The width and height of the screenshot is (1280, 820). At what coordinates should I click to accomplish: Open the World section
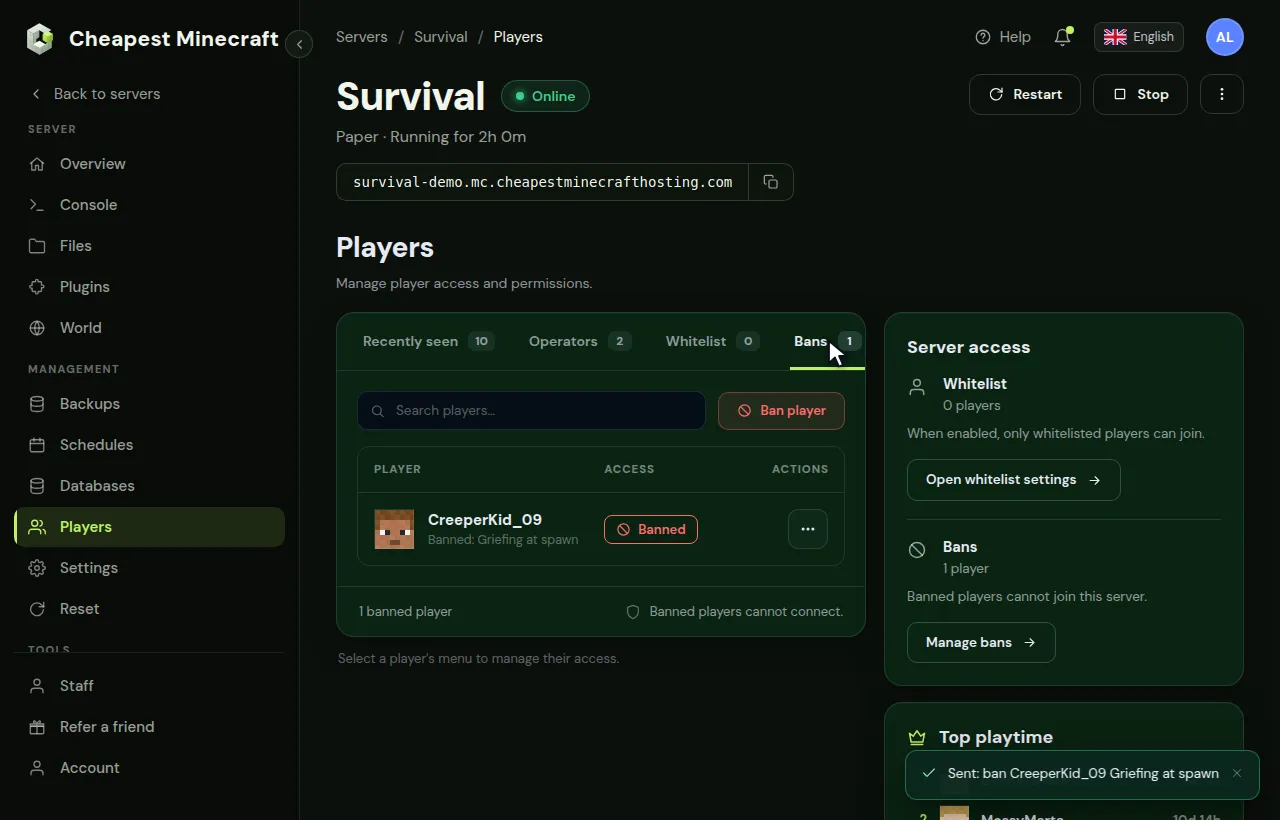[x=150, y=328]
